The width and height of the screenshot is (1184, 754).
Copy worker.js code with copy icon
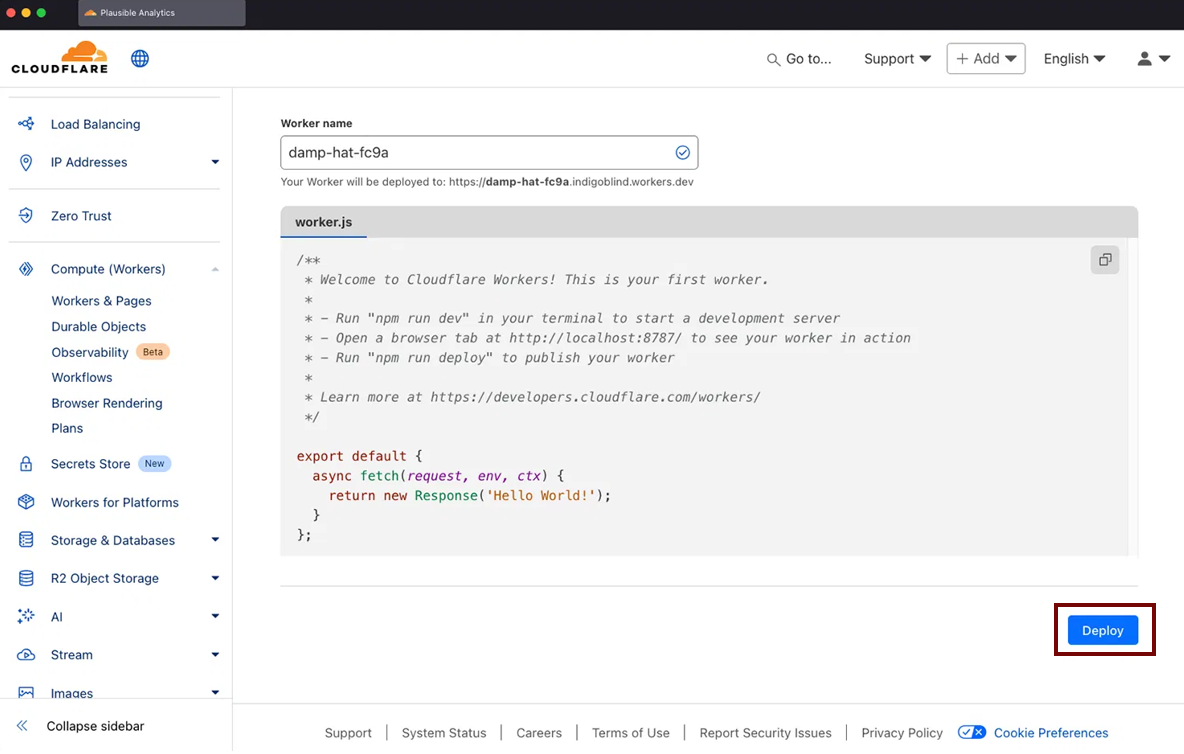click(1105, 260)
